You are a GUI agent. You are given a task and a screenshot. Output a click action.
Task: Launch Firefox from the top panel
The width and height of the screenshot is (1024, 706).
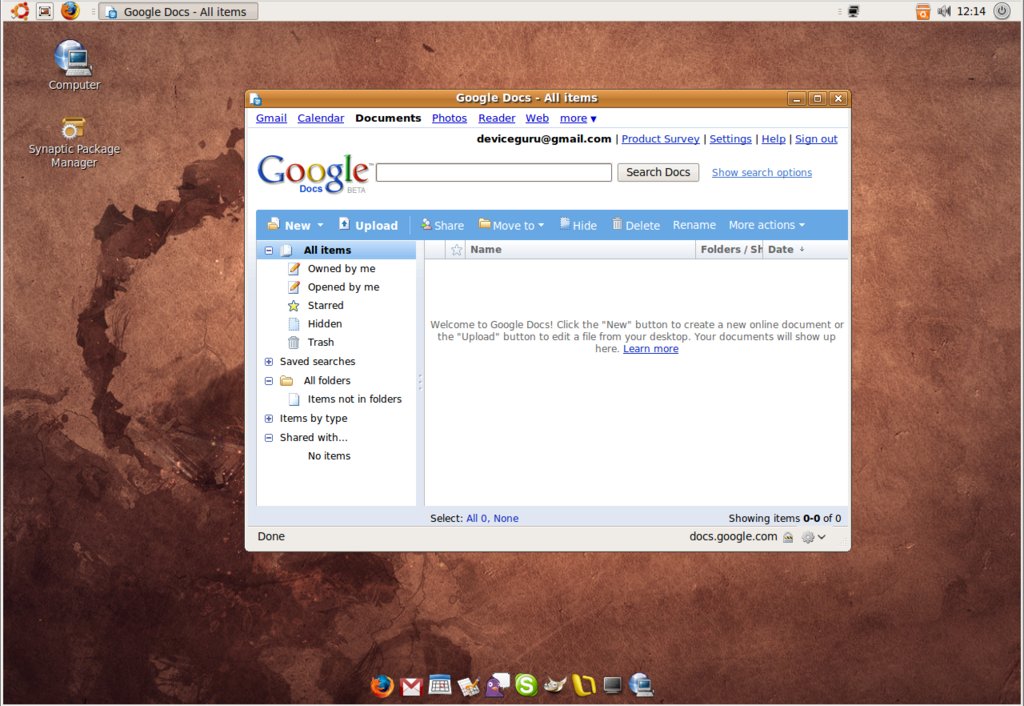click(x=70, y=11)
